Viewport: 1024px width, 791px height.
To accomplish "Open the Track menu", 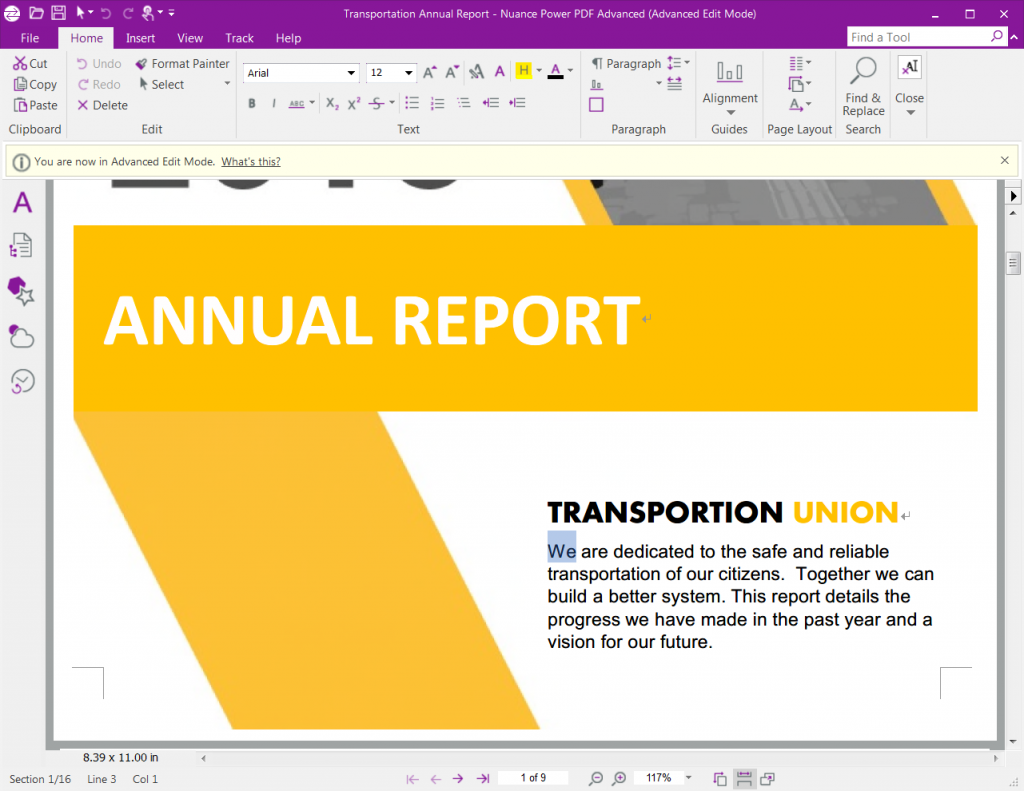I will coord(239,37).
